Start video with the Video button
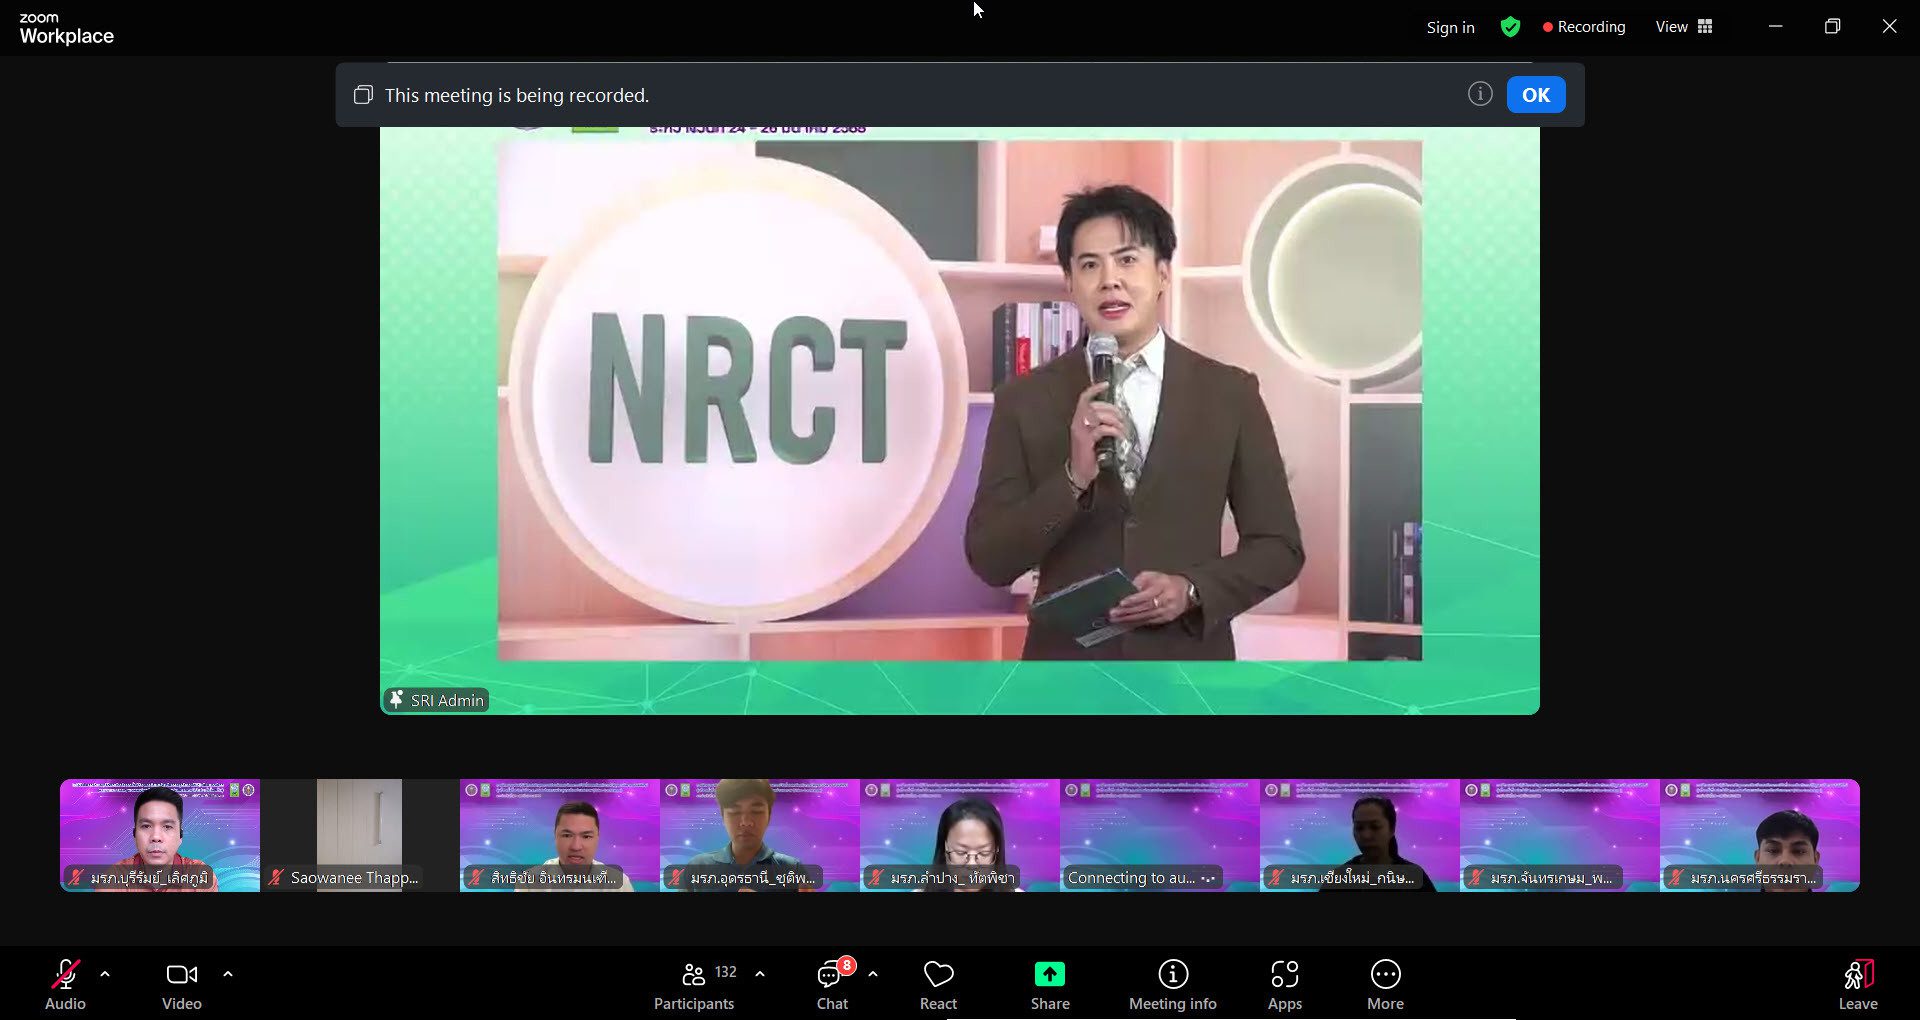Viewport: 1920px width, 1020px height. pos(182,984)
